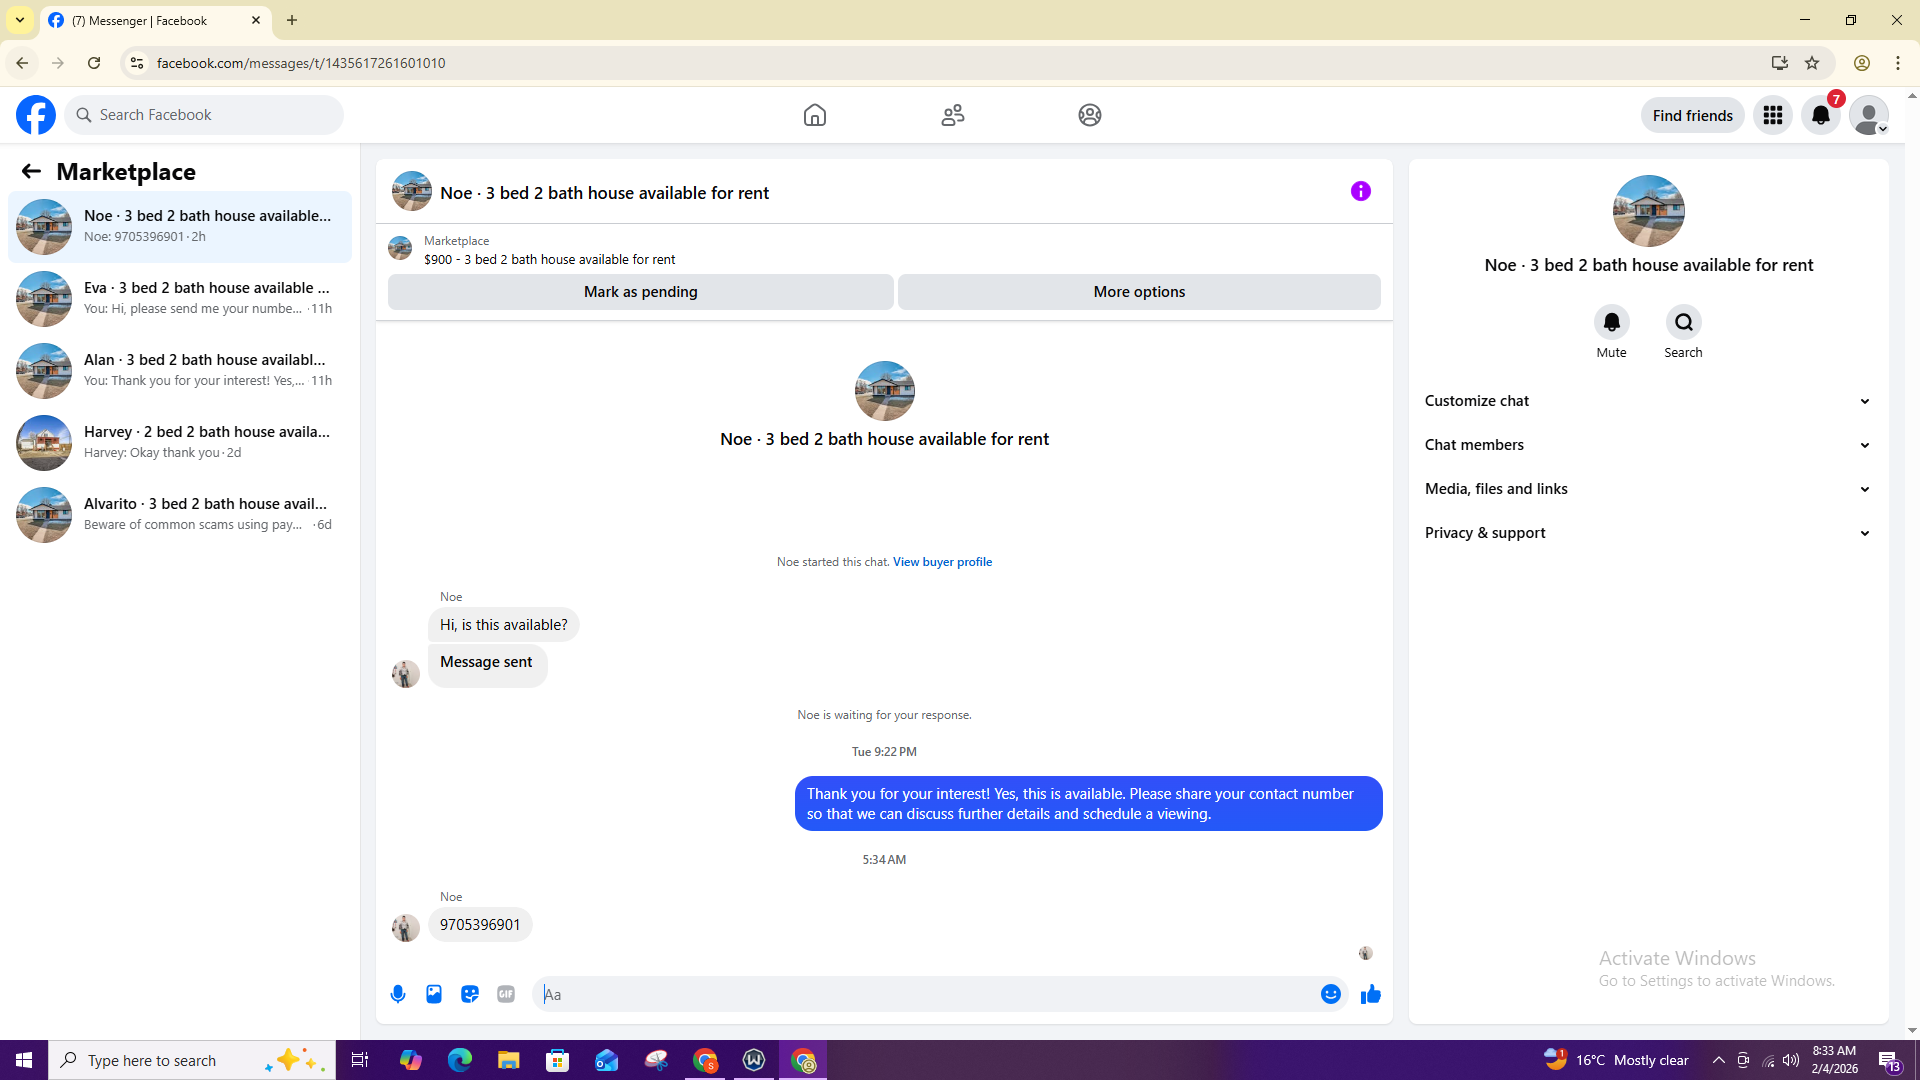
Task: Mute this conversation with bell icon
Action: [1611, 322]
